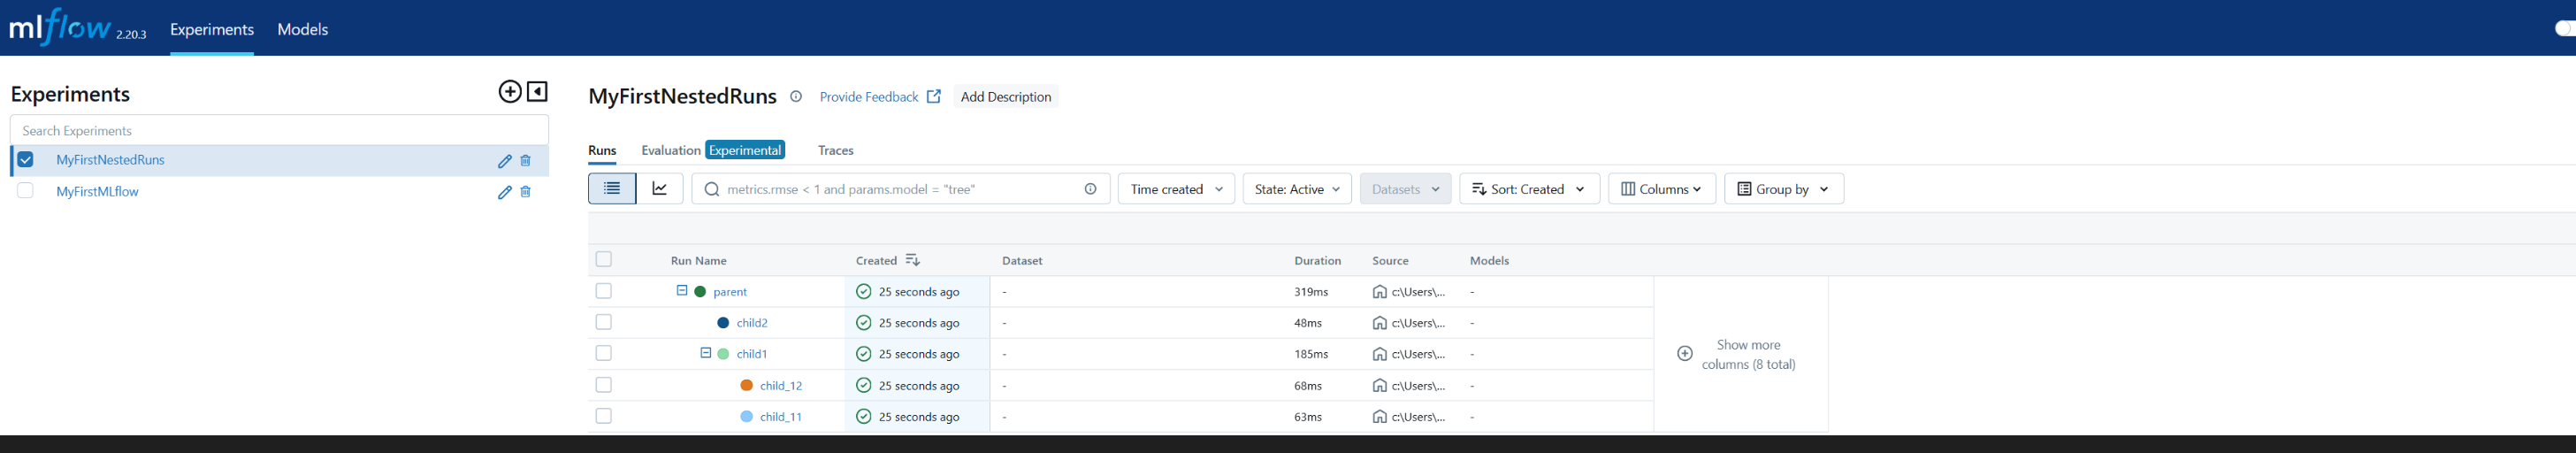
Task: Switch to table list view
Action: coord(612,189)
